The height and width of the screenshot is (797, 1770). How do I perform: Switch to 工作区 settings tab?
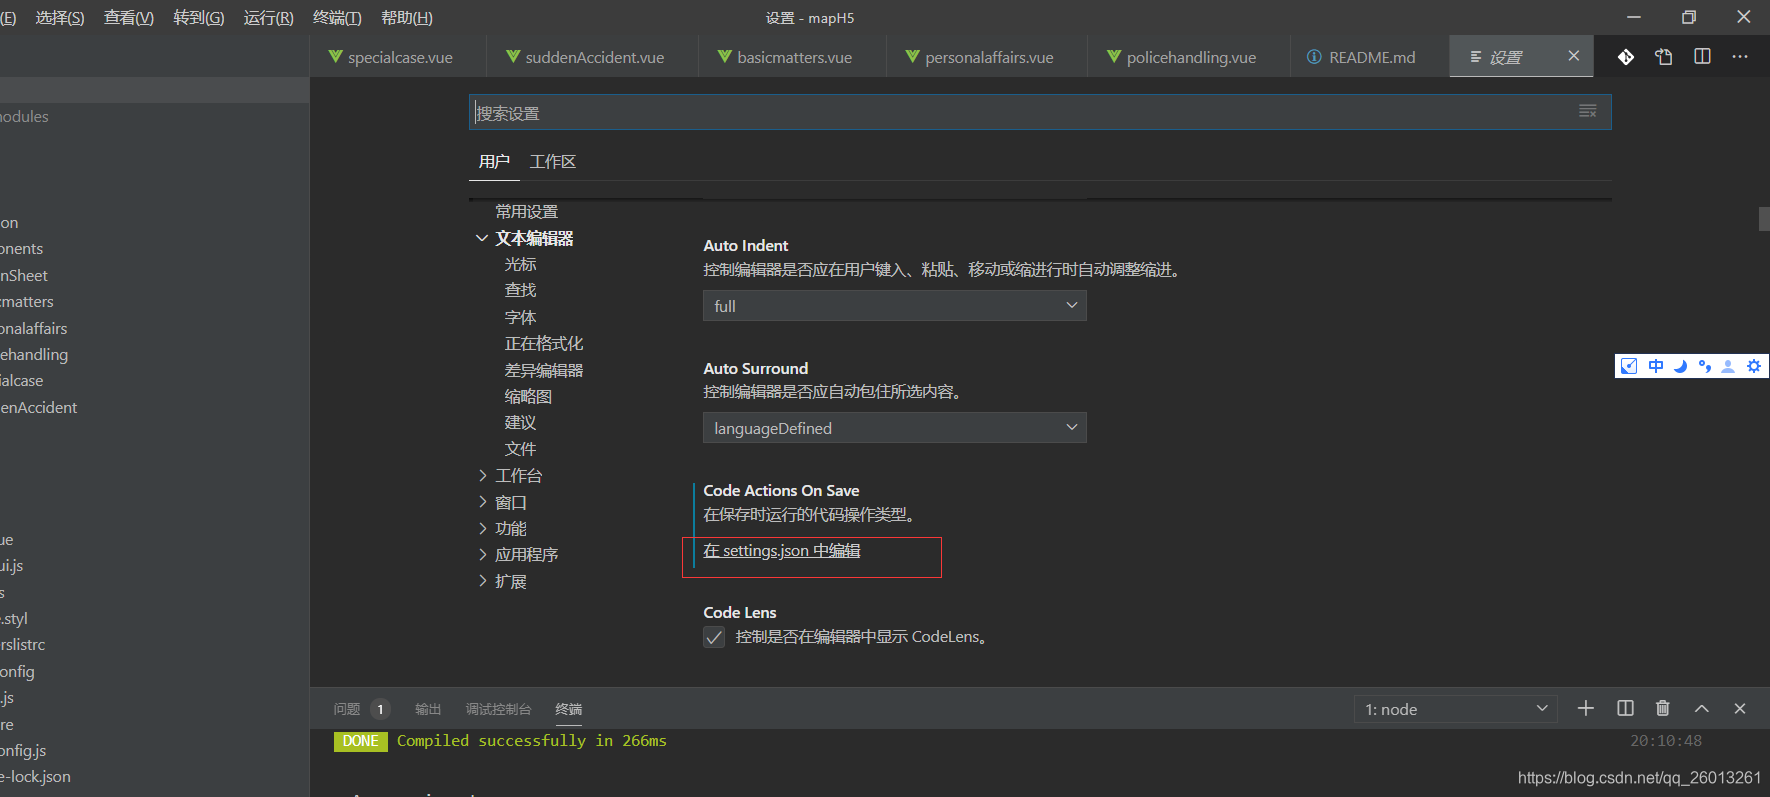pyautogui.click(x=553, y=162)
